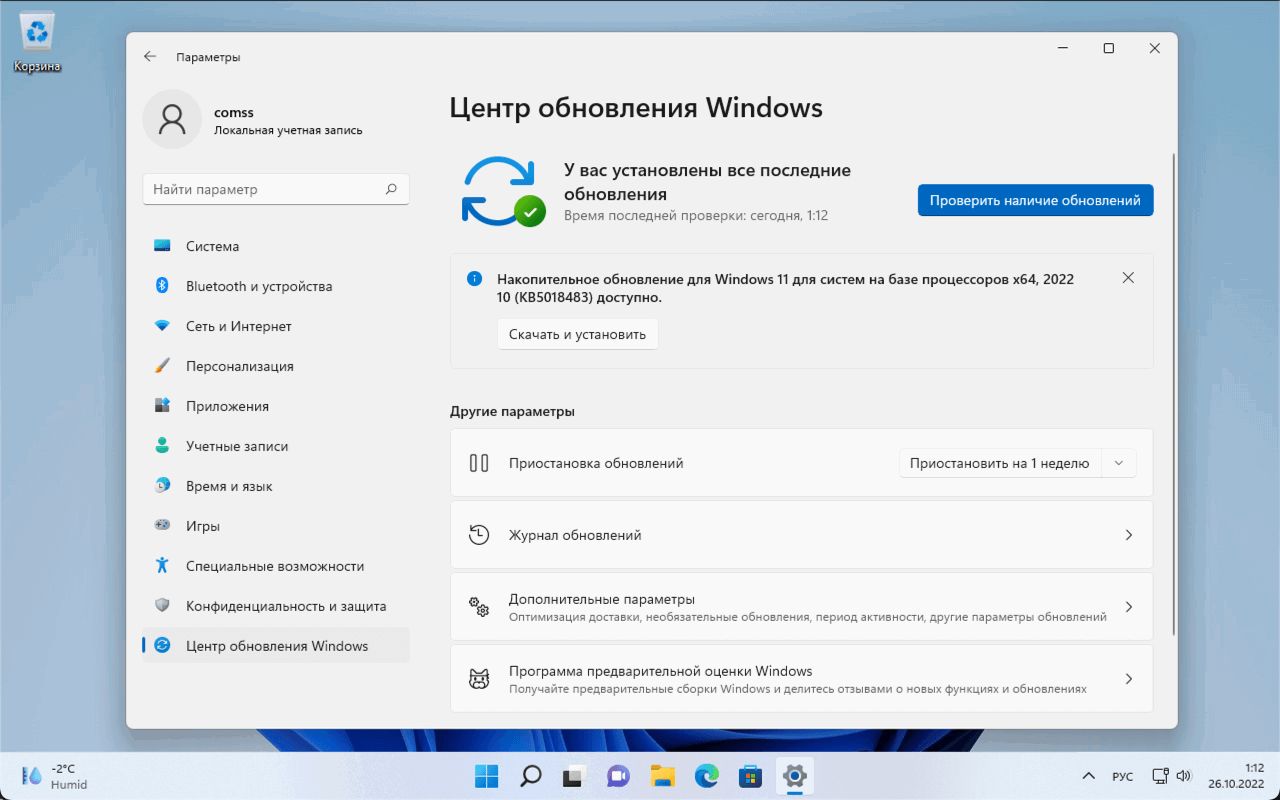Image resolution: width=1280 pixels, height=800 pixels.
Task: Open Журнал обновлений via its chevron
Action: [1128, 535]
